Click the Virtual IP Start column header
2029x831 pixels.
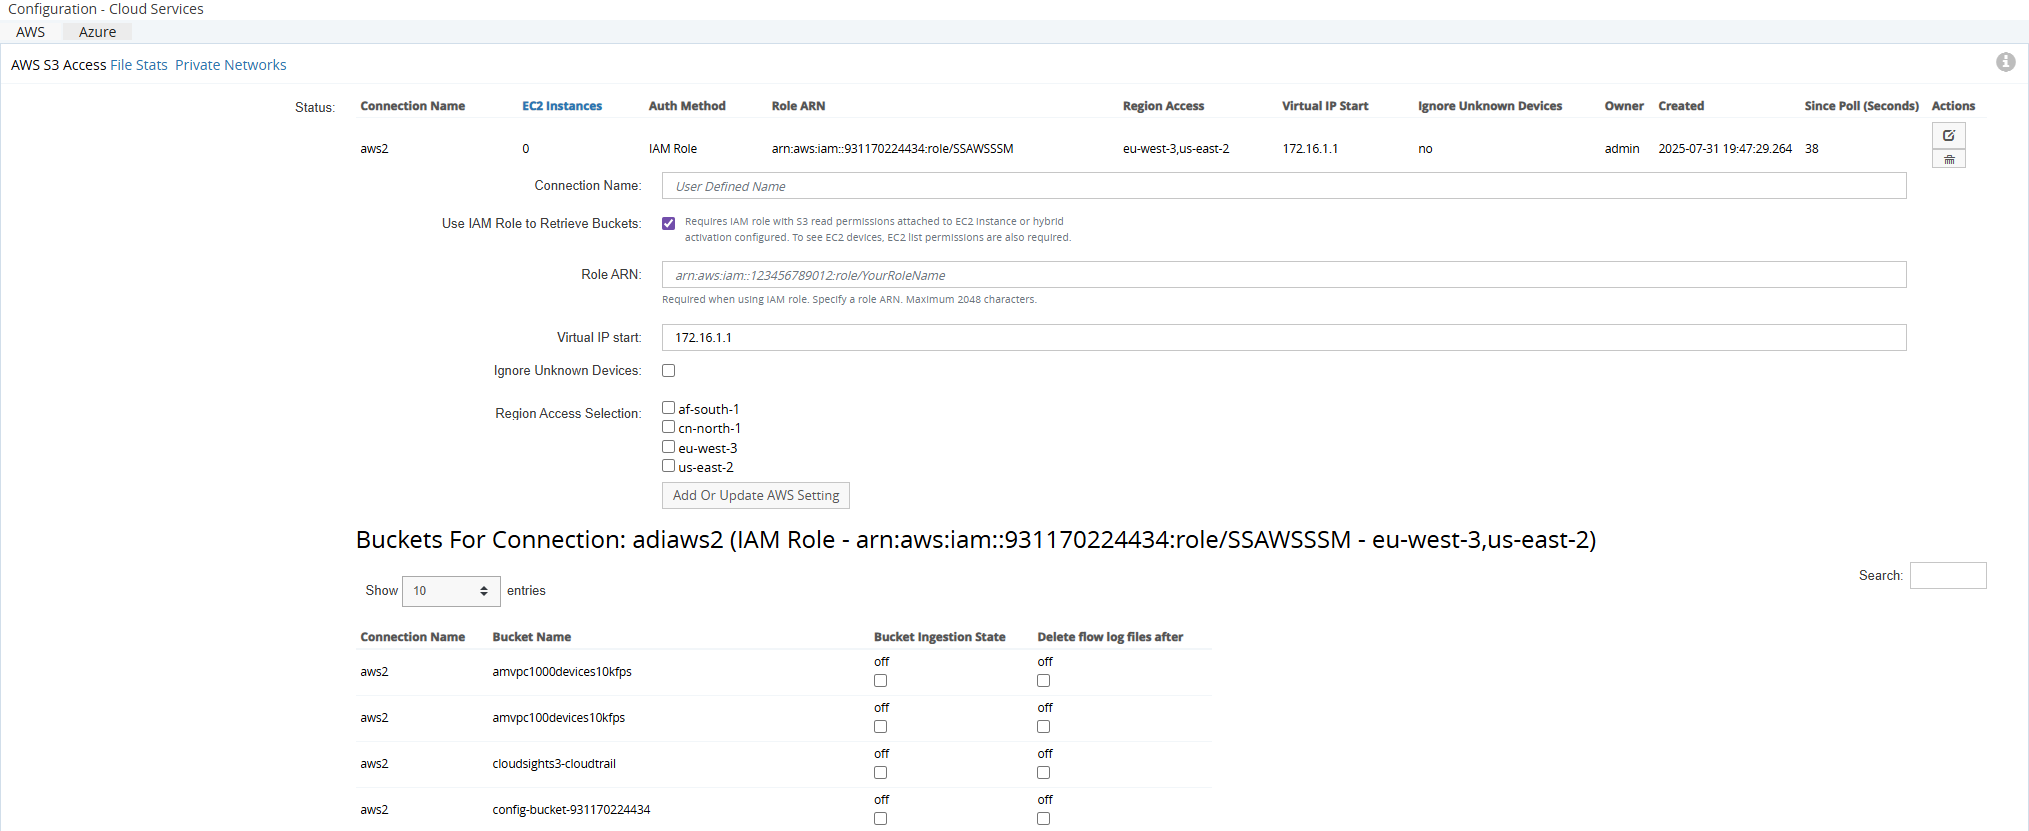tap(1325, 106)
